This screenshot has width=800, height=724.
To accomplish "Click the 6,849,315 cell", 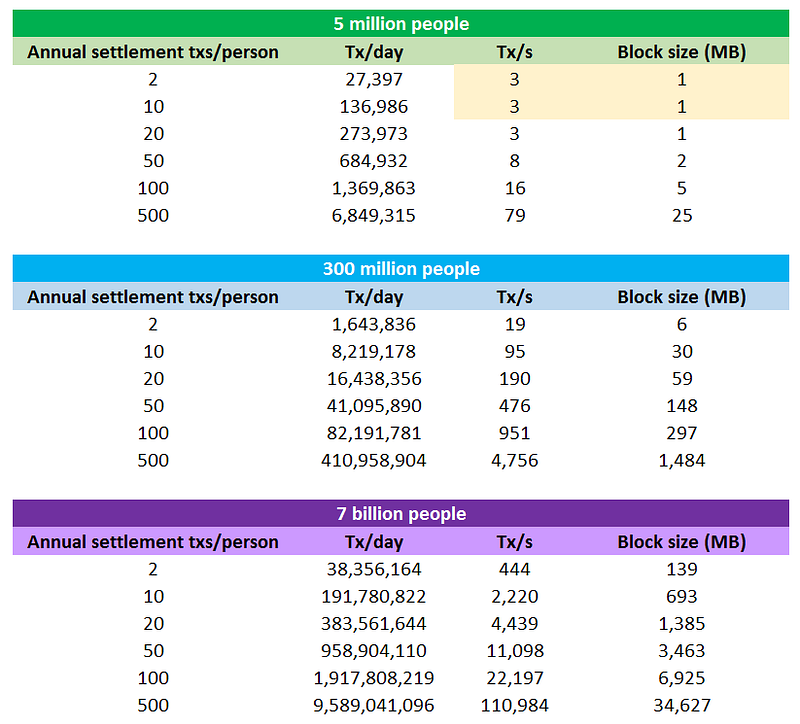I will tap(374, 215).
